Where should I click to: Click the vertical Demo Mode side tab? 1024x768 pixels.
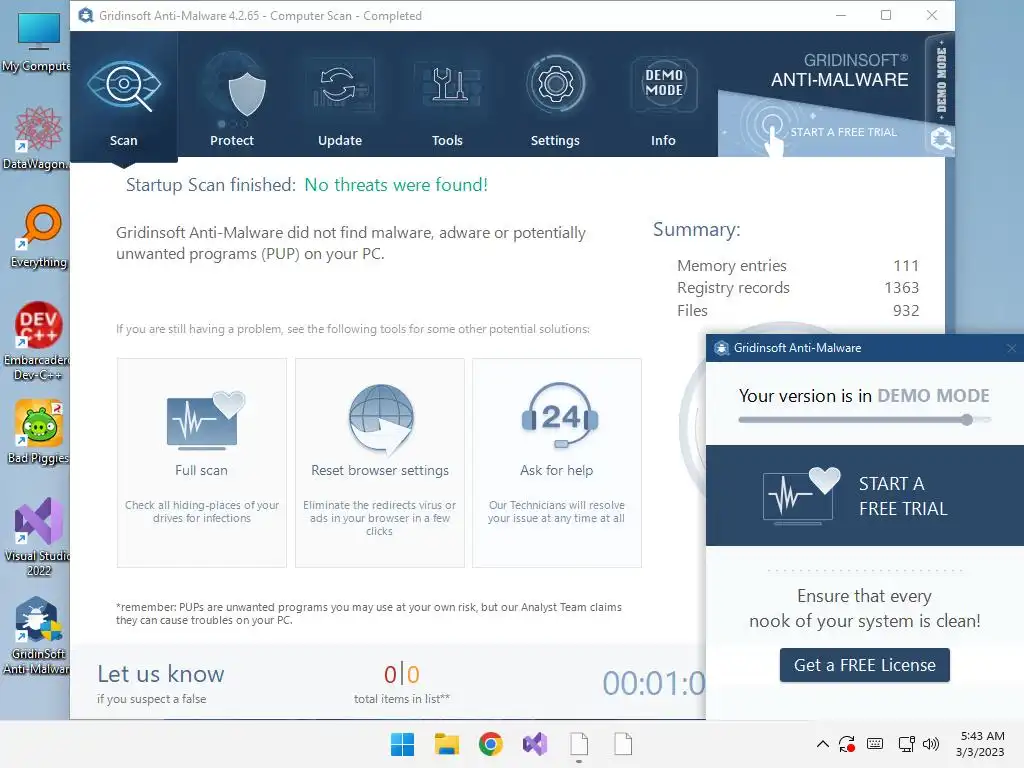(x=941, y=78)
